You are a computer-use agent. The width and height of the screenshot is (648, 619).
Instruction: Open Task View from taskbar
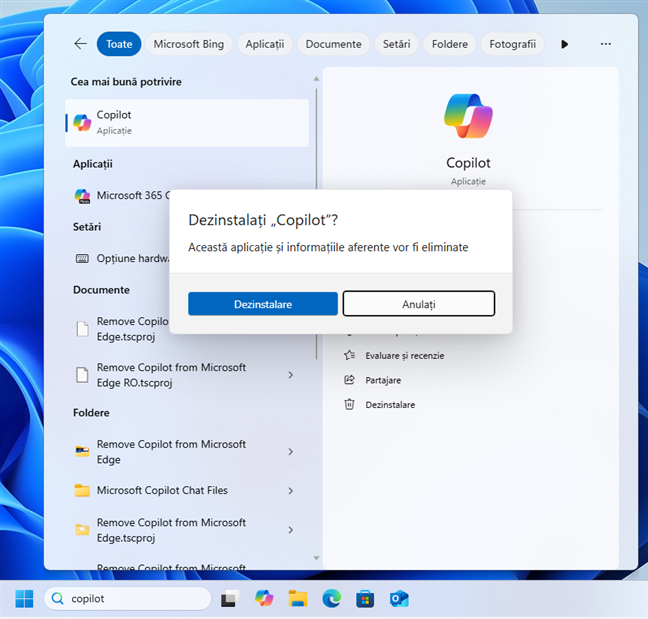pyautogui.click(x=230, y=598)
